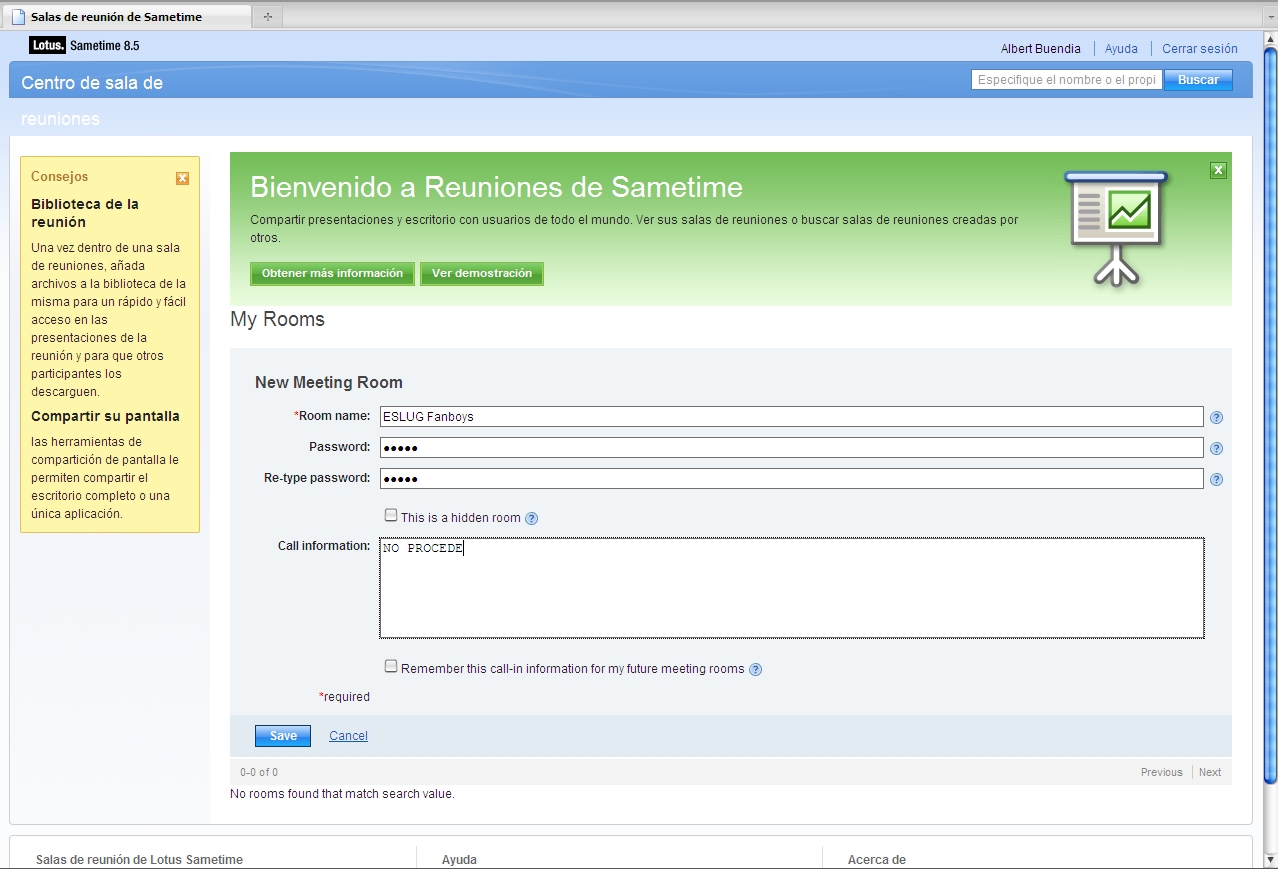Image resolution: width=1278 pixels, height=869 pixels.
Task: Enable This is a hidden room checkbox
Action: pos(391,516)
